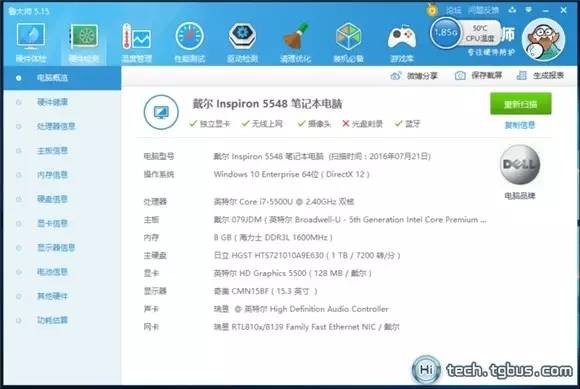Select the 装机必备 colored cube icon
The width and height of the screenshot is (580, 389).
coord(348,42)
